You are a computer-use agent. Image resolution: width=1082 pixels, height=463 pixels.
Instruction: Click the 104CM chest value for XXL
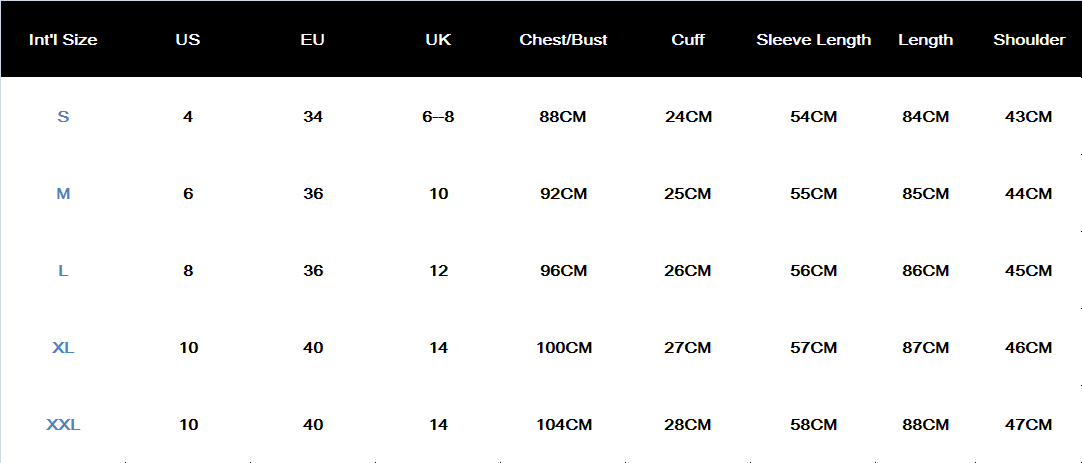point(564,425)
